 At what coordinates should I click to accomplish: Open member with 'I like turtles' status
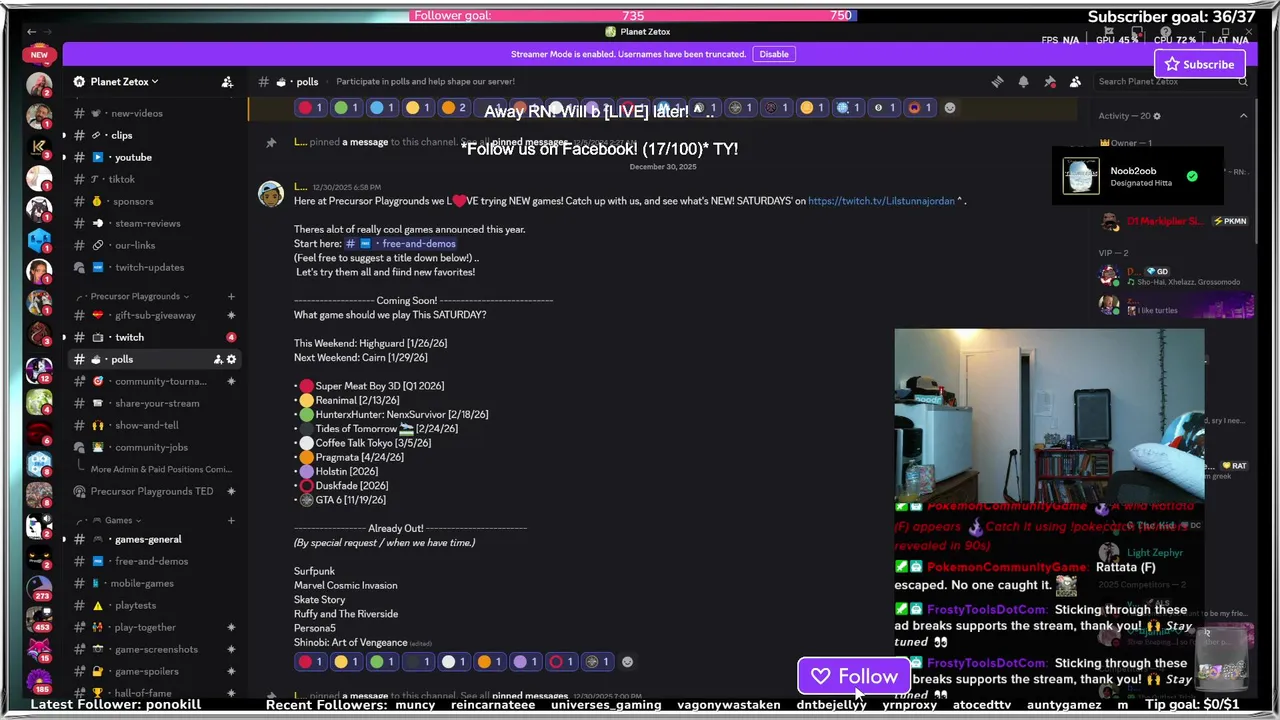[1175, 304]
